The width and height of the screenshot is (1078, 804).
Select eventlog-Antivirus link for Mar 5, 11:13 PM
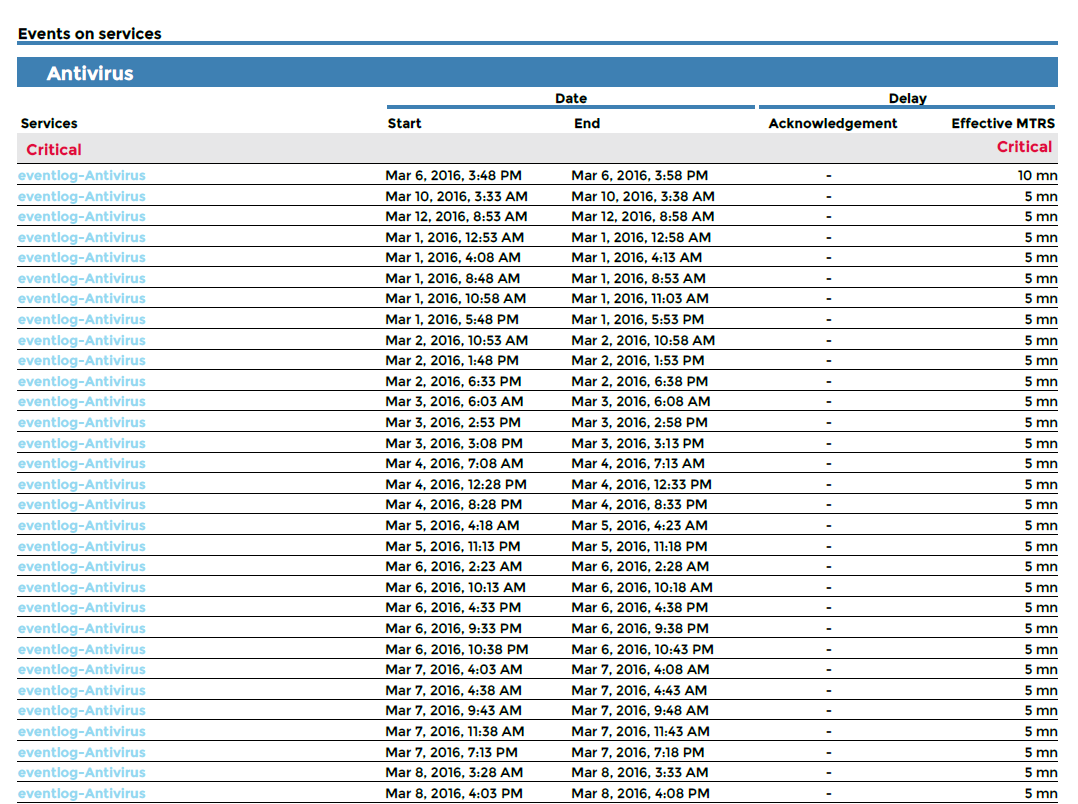[81, 547]
